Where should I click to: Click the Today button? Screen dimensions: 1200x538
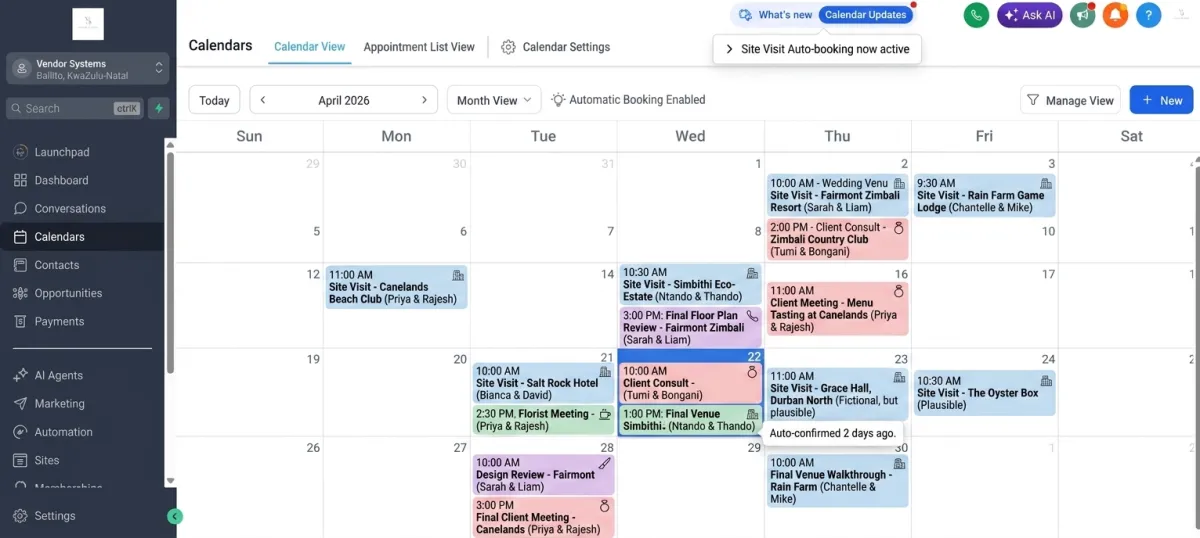tap(214, 100)
